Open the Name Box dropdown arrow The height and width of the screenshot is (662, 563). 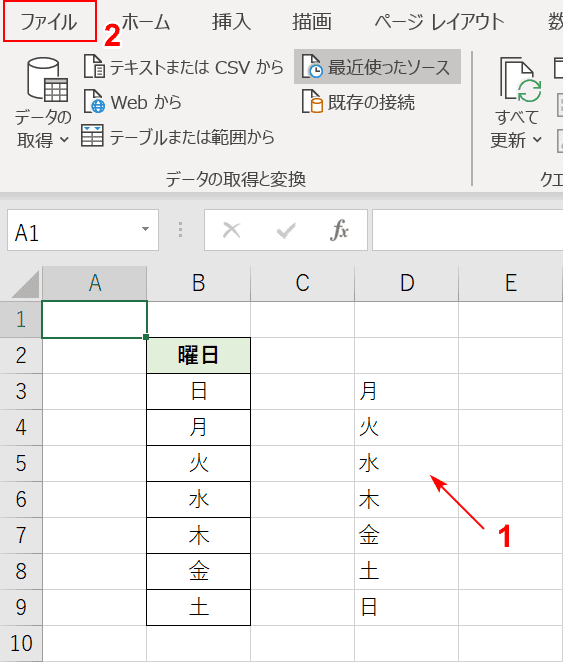(x=145, y=229)
